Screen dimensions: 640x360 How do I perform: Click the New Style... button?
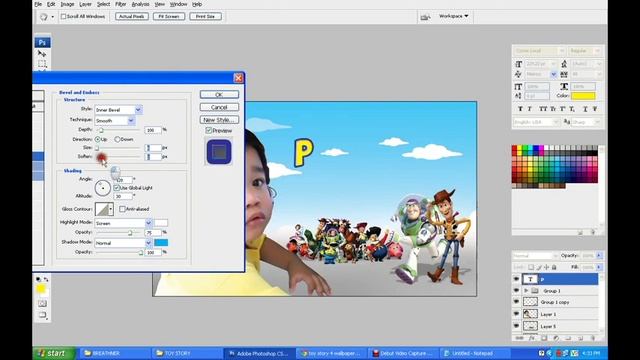pos(219,120)
